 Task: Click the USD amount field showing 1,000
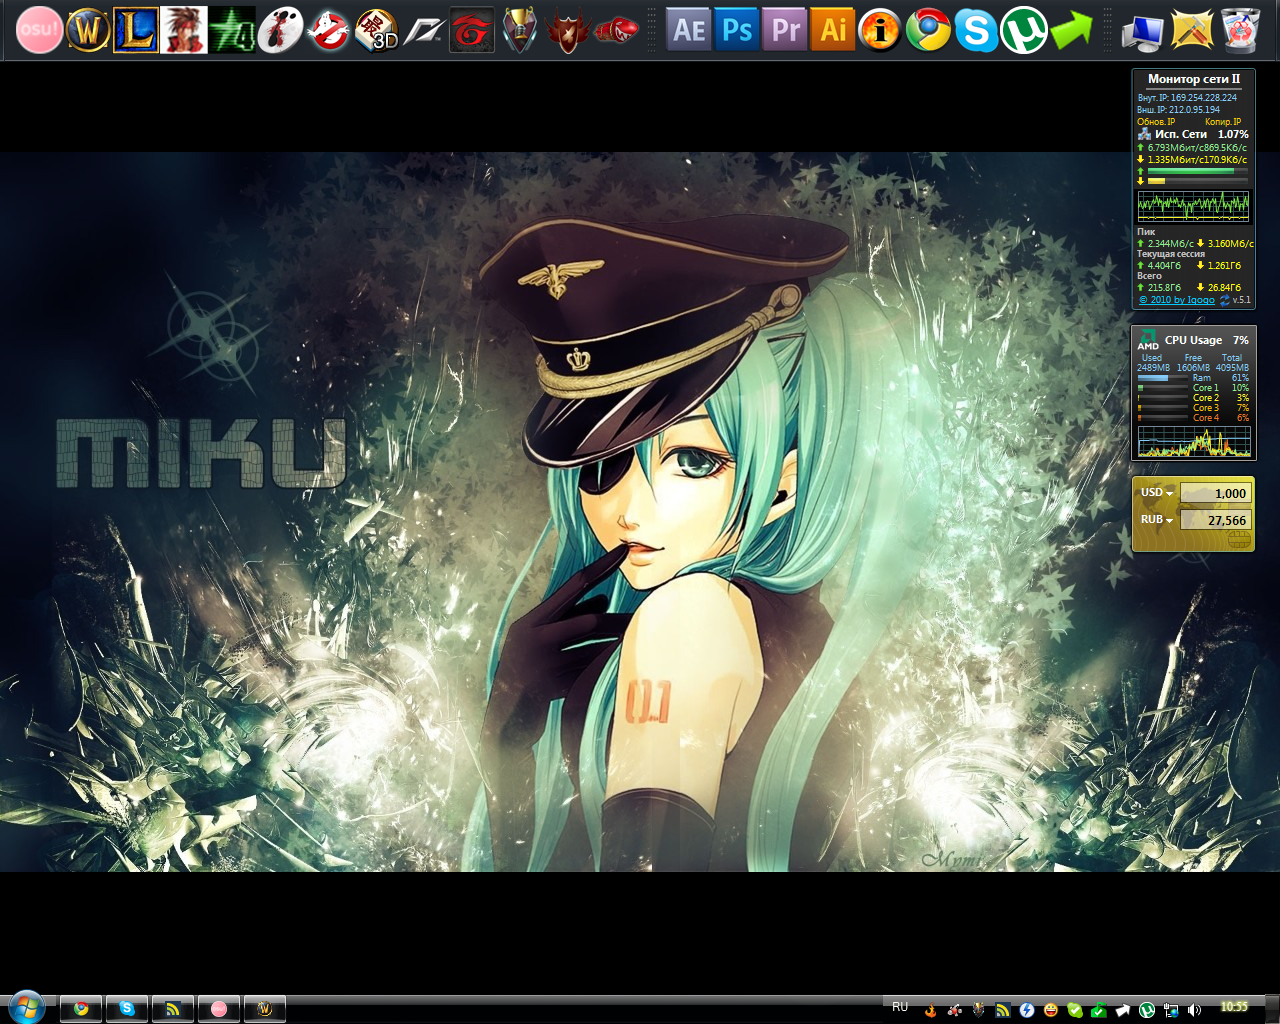1215,493
